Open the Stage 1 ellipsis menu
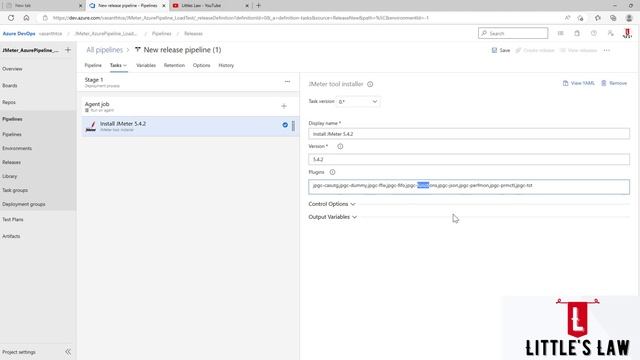Image resolution: width=640 pixels, height=360 pixels. (x=287, y=82)
